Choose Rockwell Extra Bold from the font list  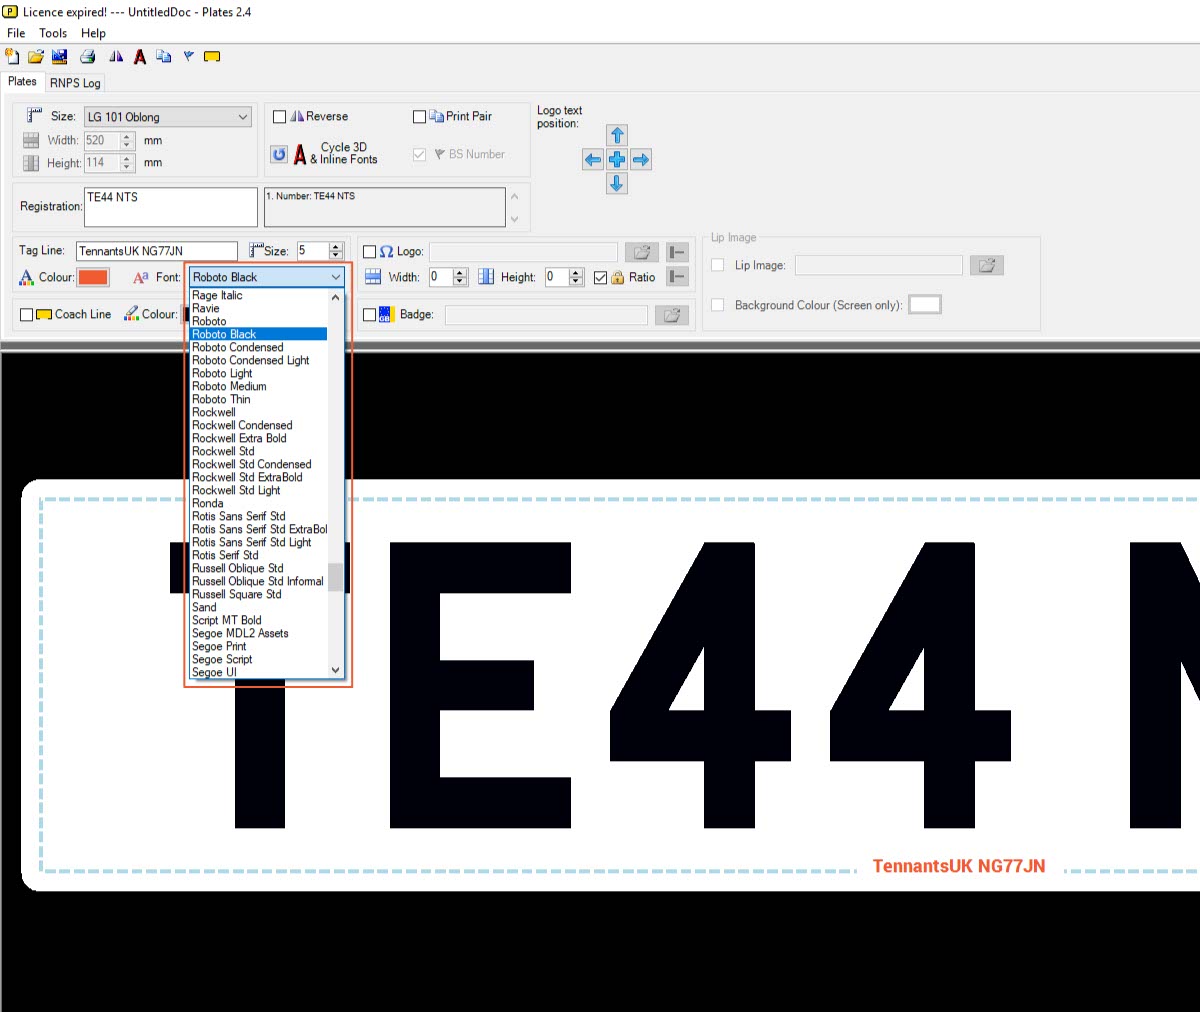(x=258, y=438)
